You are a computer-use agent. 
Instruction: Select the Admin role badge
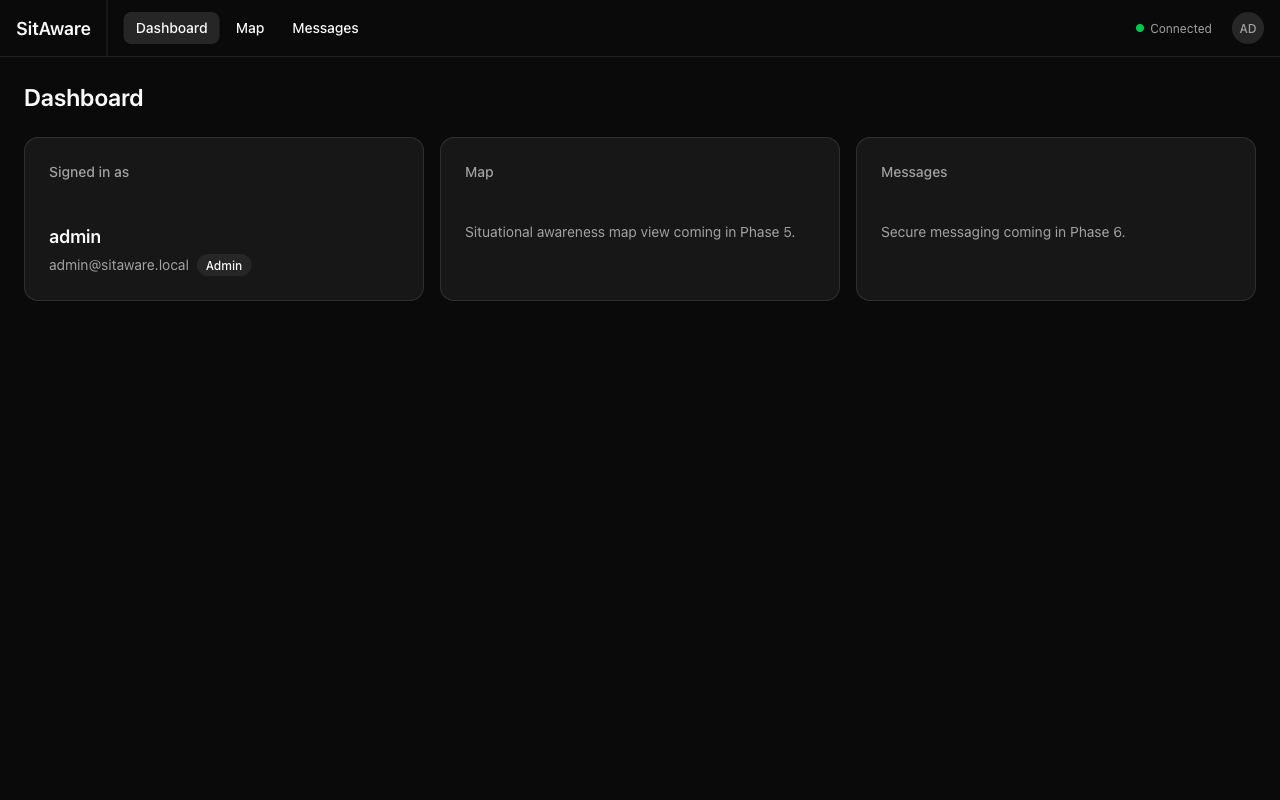point(224,265)
